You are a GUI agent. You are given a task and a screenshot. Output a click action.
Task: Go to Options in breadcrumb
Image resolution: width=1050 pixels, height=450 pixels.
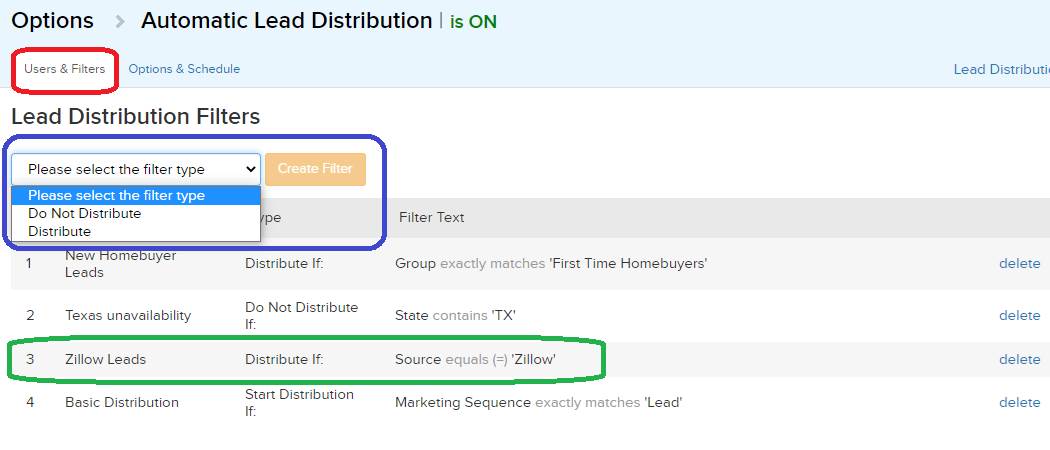click(x=52, y=21)
